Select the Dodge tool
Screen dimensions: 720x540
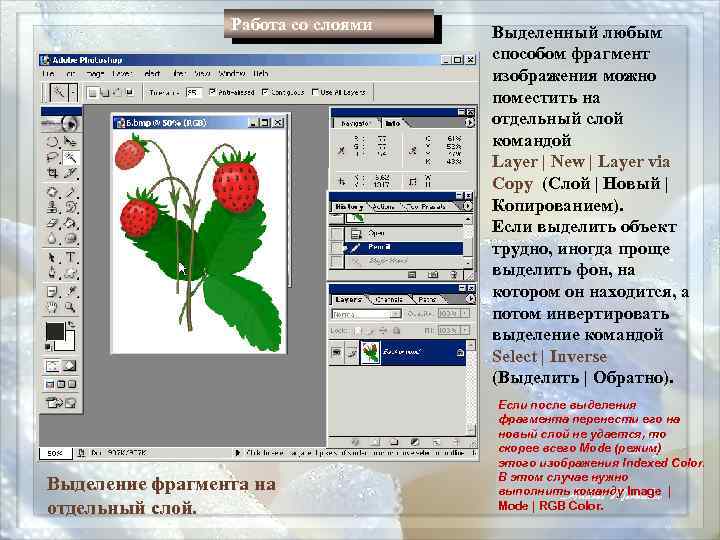click(x=70, y=238)
